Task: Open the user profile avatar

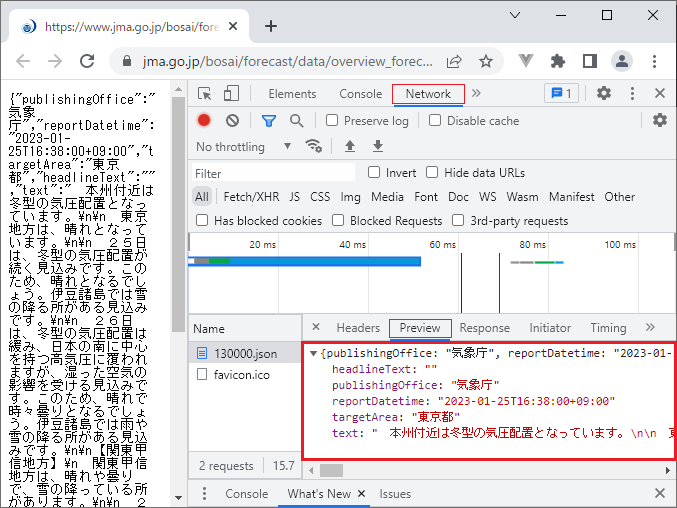Action: point(622,61)
